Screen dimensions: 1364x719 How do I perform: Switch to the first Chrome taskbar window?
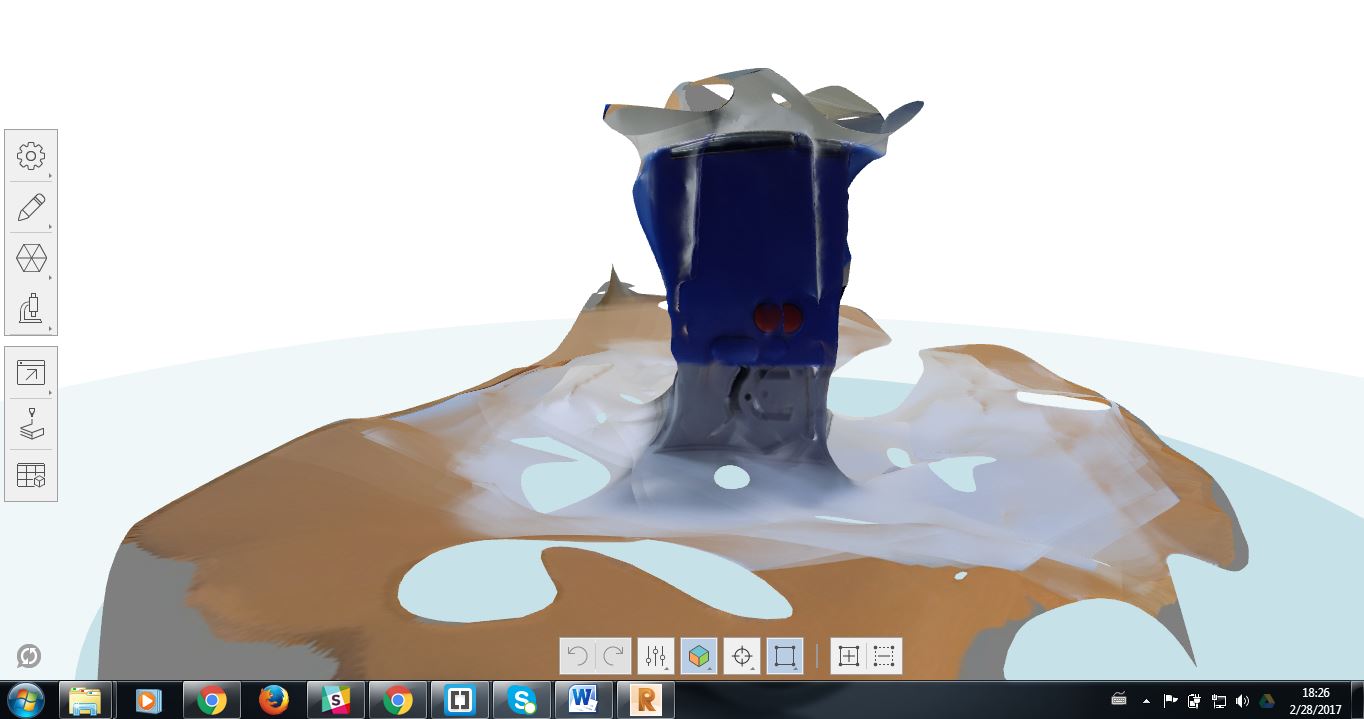[211, 700]
